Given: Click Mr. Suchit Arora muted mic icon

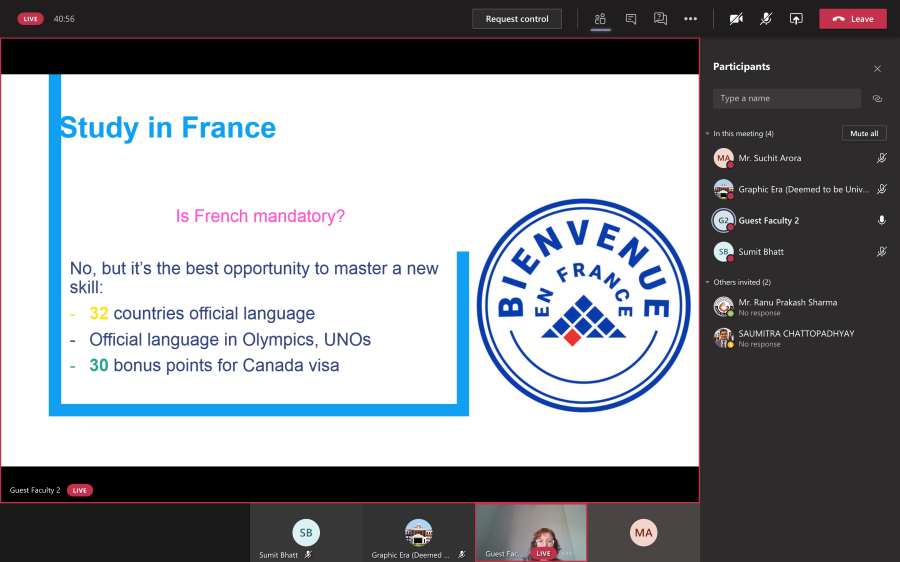Looking at the screenshot, I should tap(881, 158).
